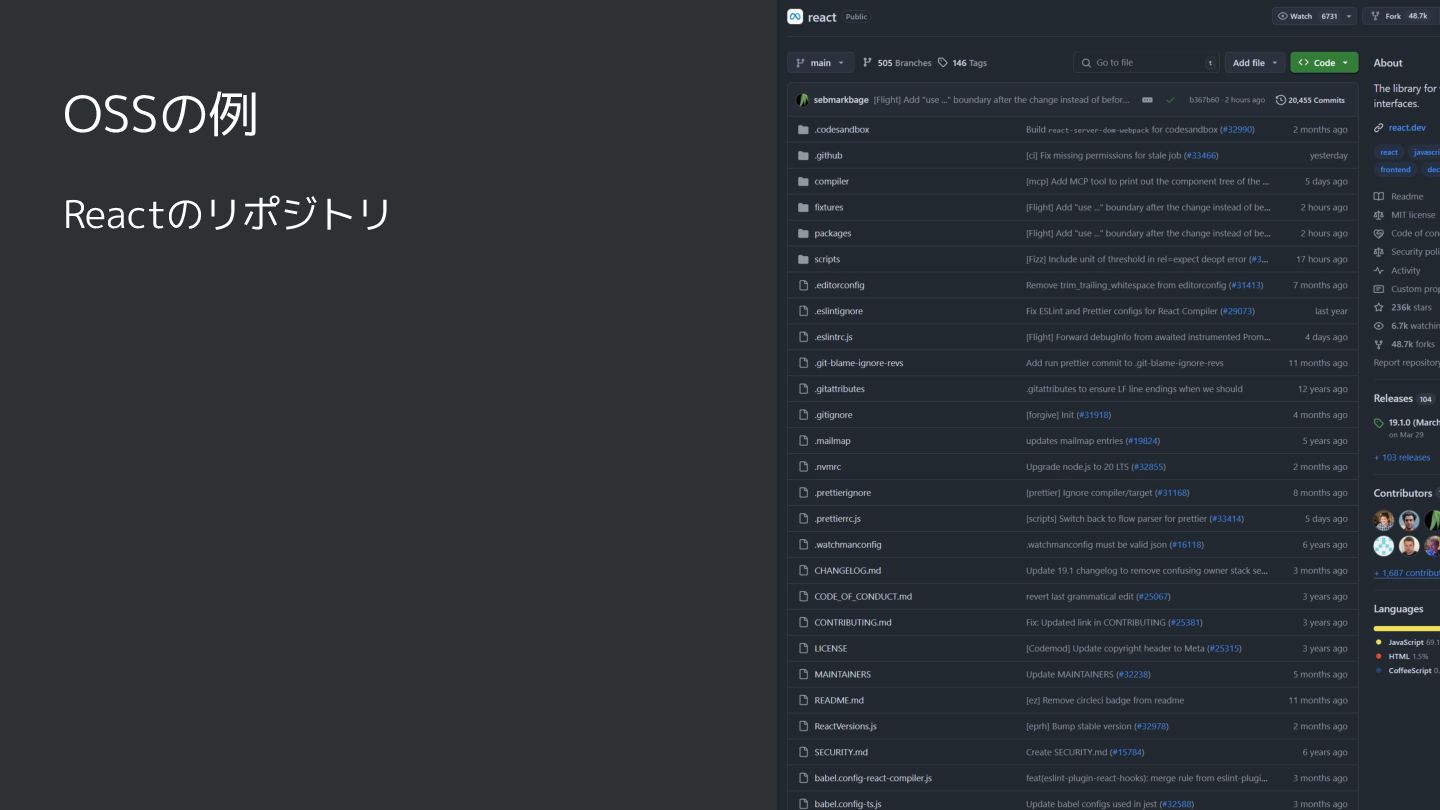This screenshot has width=1440, height=810.
Task: Open the Add file dropdown
Action: [x=1254, y=63]
